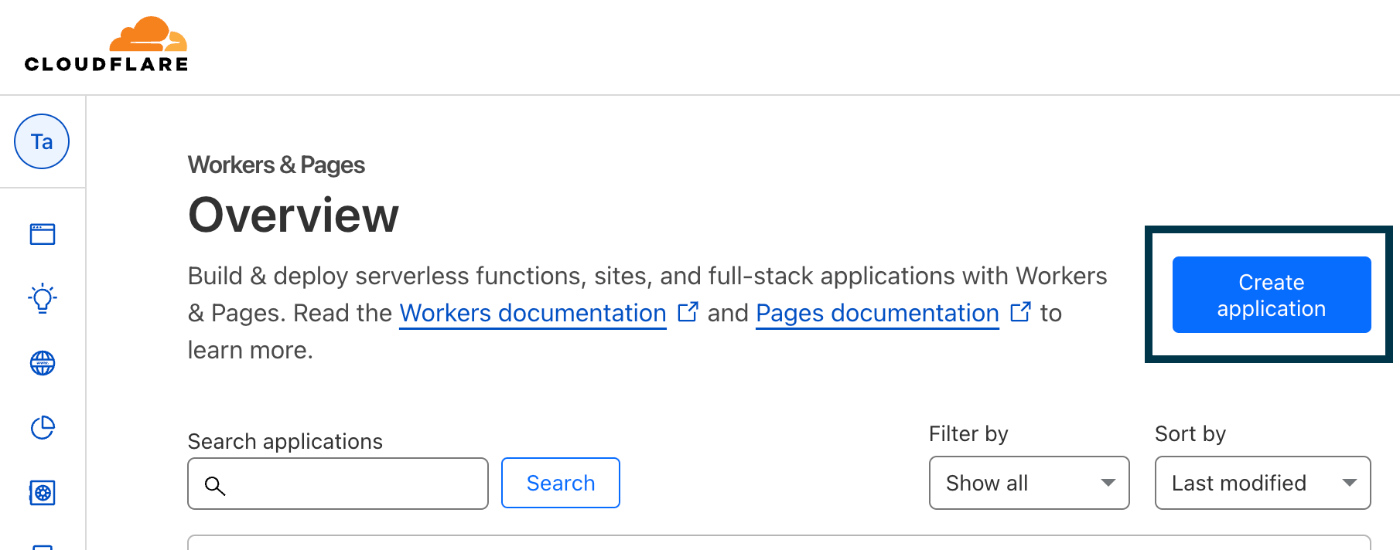Open the browser window sidebar icon
Image resolution: width=1400 pixels, height=550 pixels.
click(x=42, y=235)
